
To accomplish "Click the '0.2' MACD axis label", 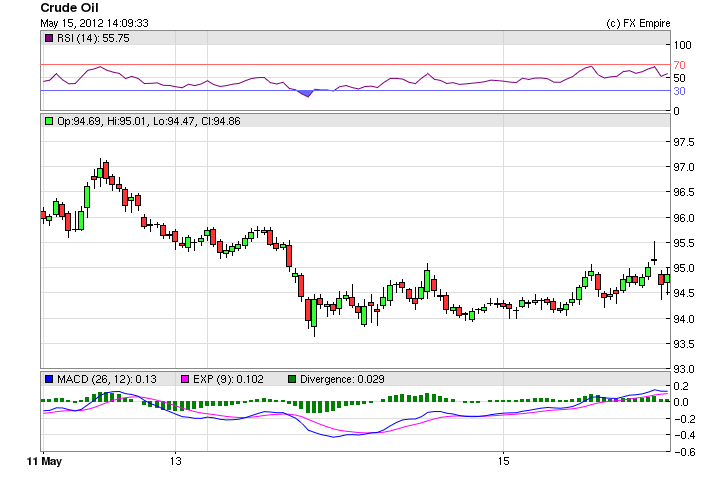I will 681,386.
